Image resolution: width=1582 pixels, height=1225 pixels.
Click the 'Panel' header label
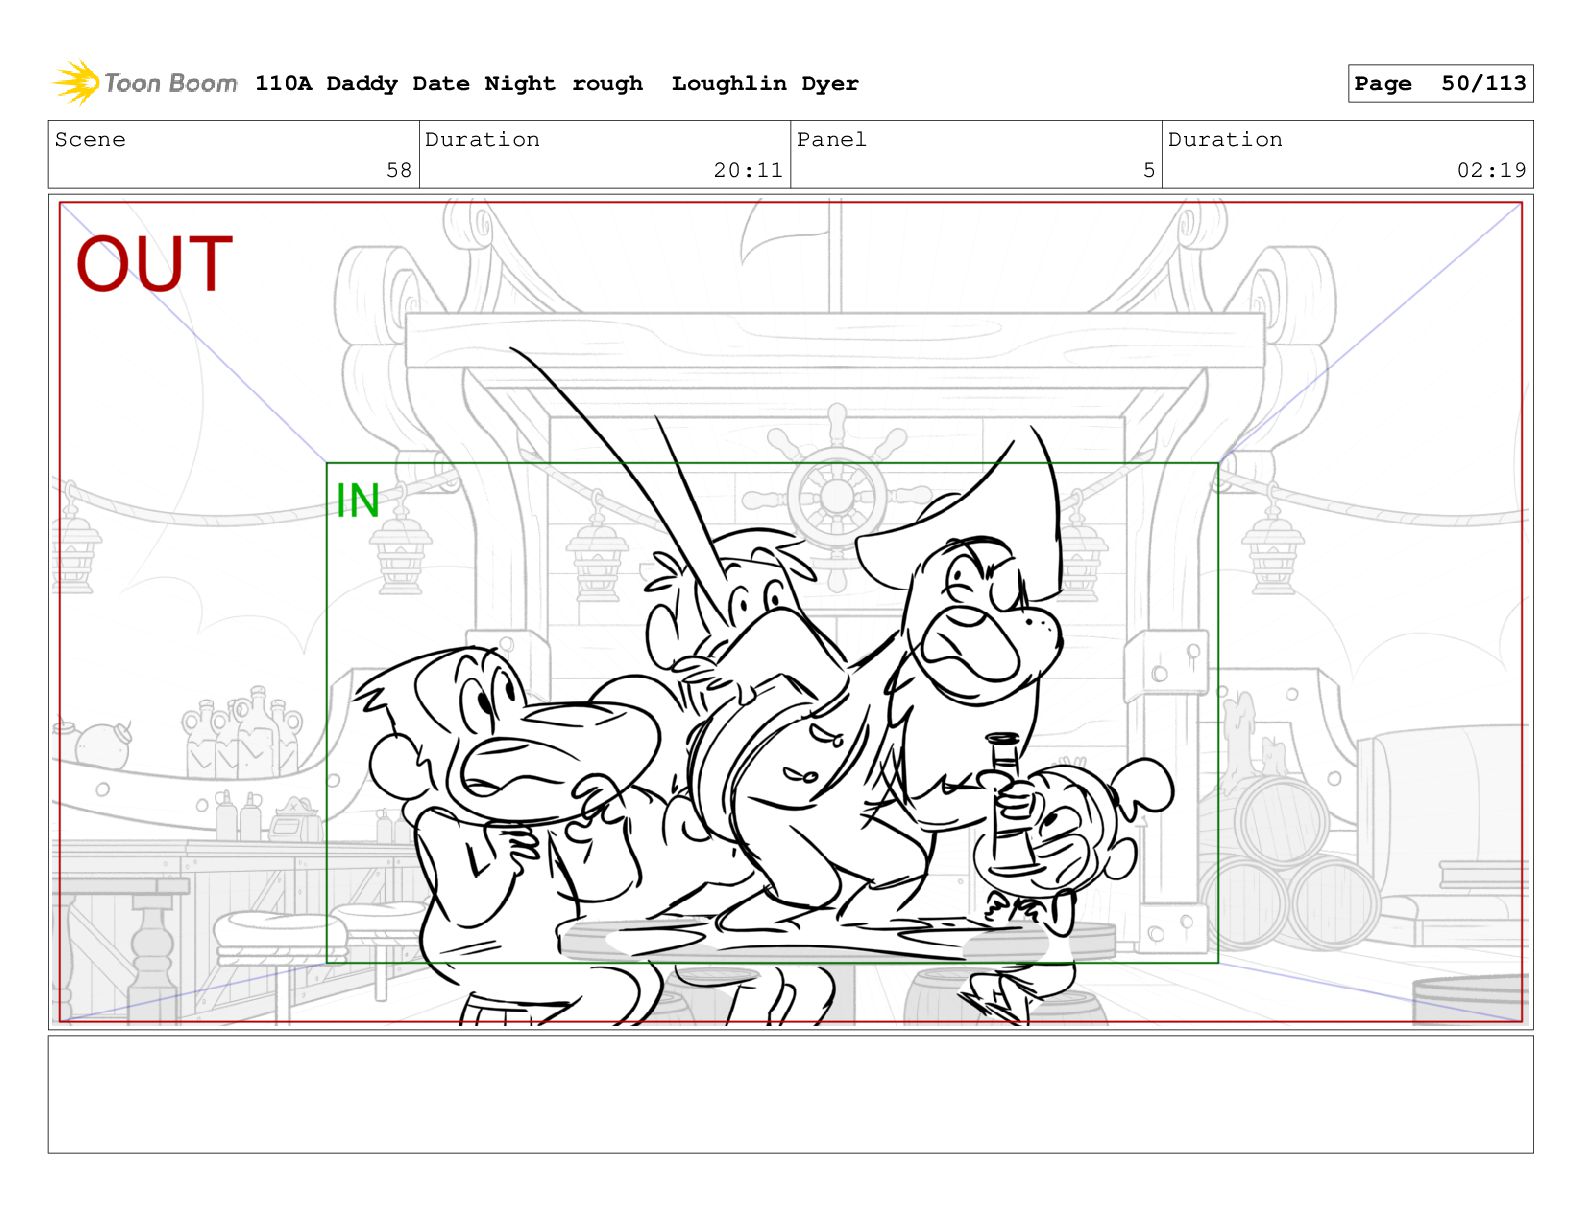(x=832, y=140)
